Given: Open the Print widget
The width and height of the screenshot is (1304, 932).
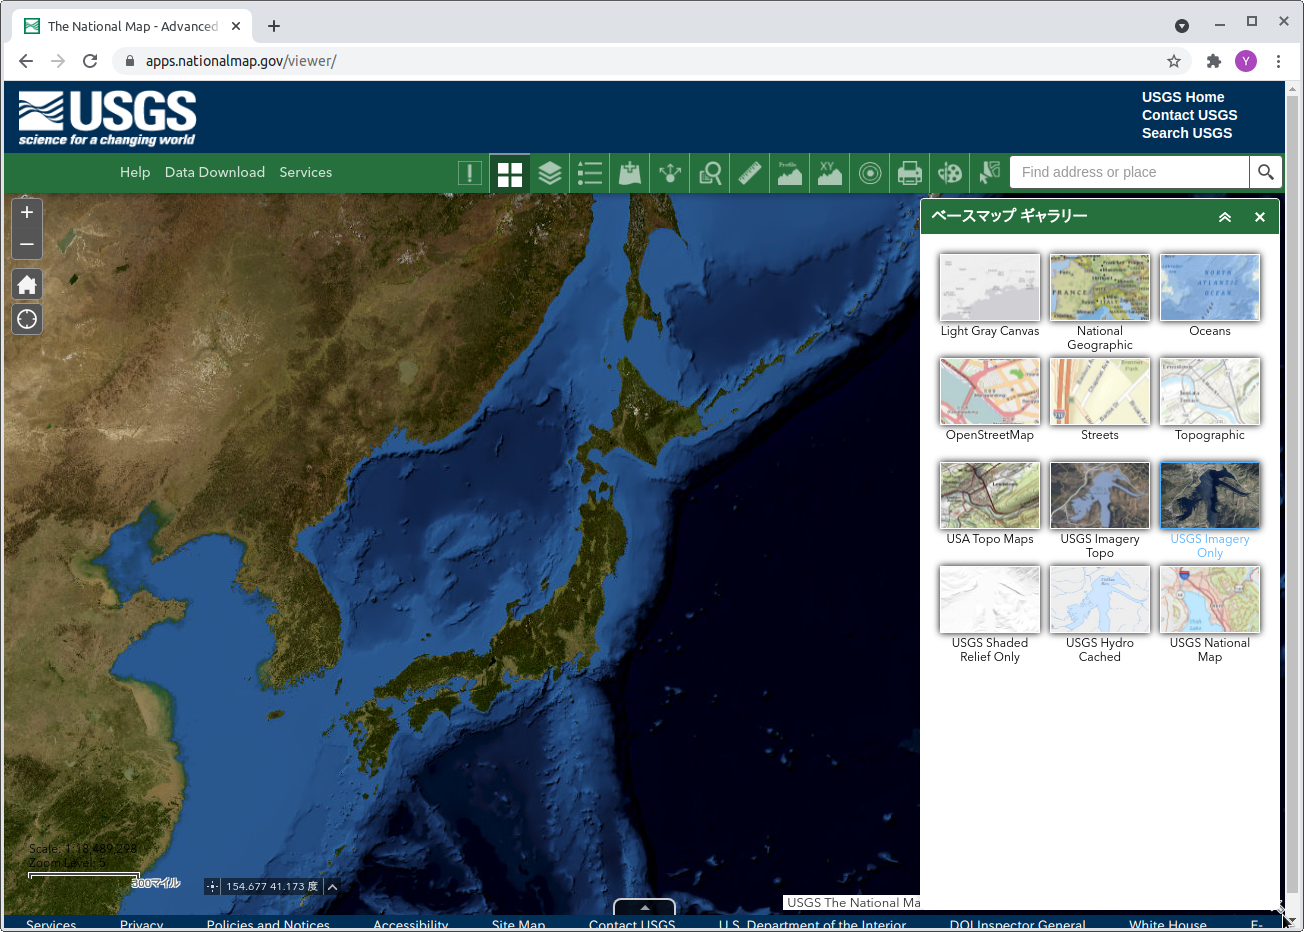Looking at the screenshot, I should click(910, 173).
